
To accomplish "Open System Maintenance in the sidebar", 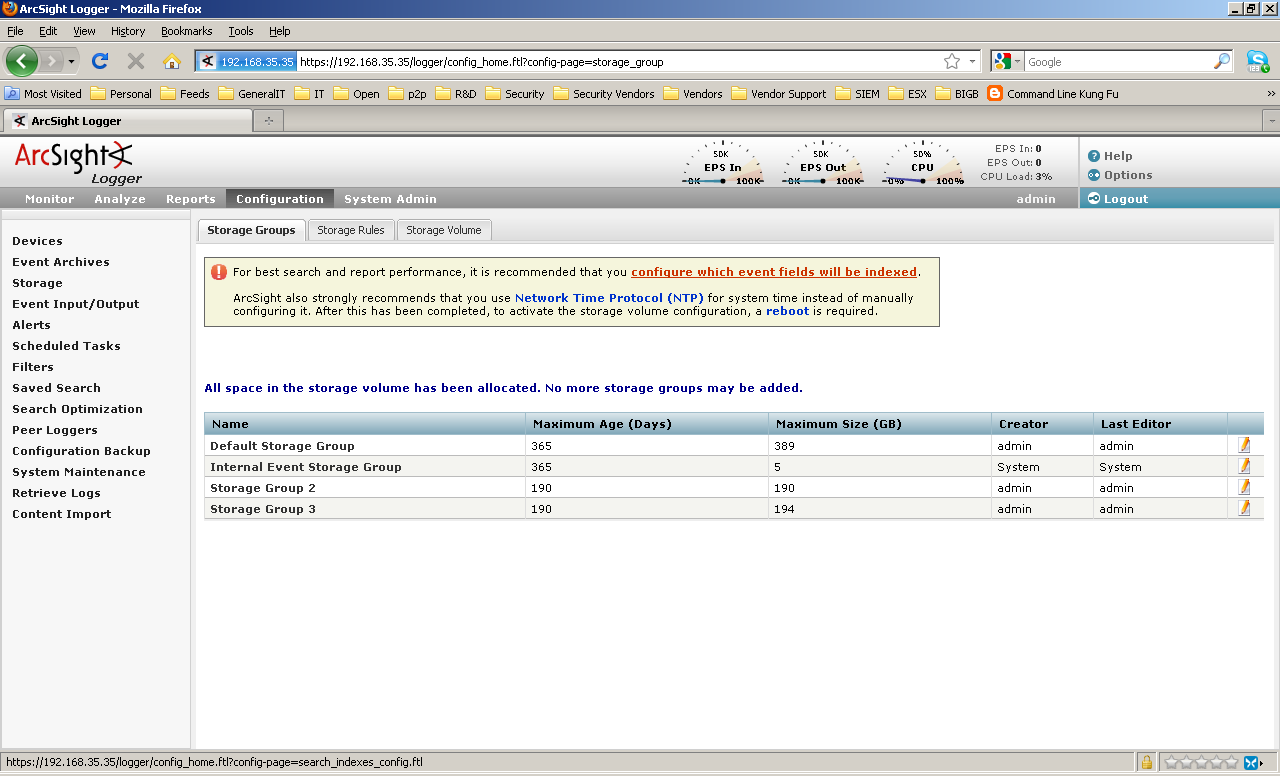I will (x=79, y=472).
